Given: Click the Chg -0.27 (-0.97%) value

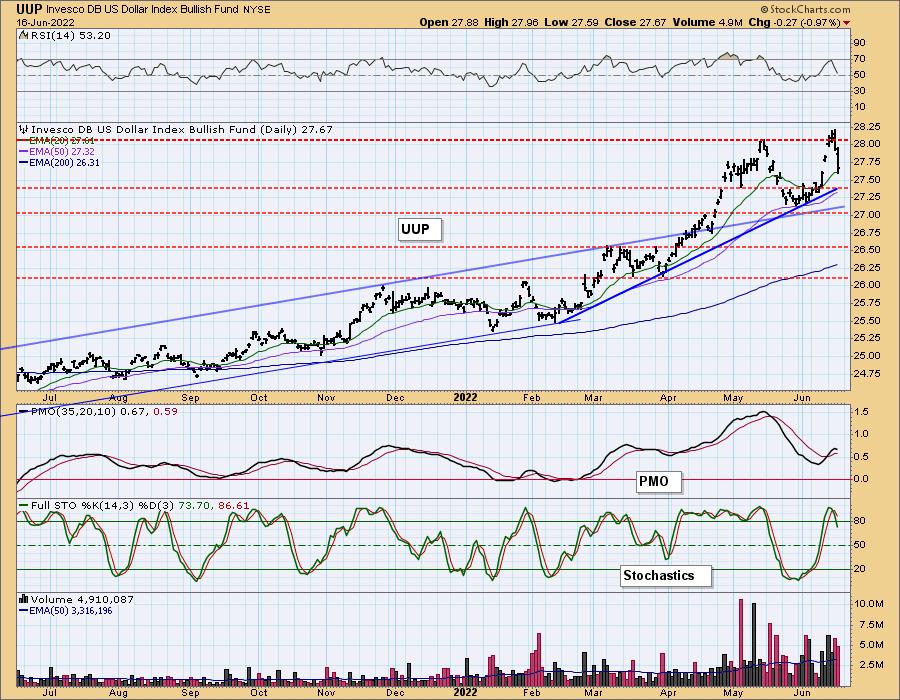Looking at the screenshot, I should point(794,22).
